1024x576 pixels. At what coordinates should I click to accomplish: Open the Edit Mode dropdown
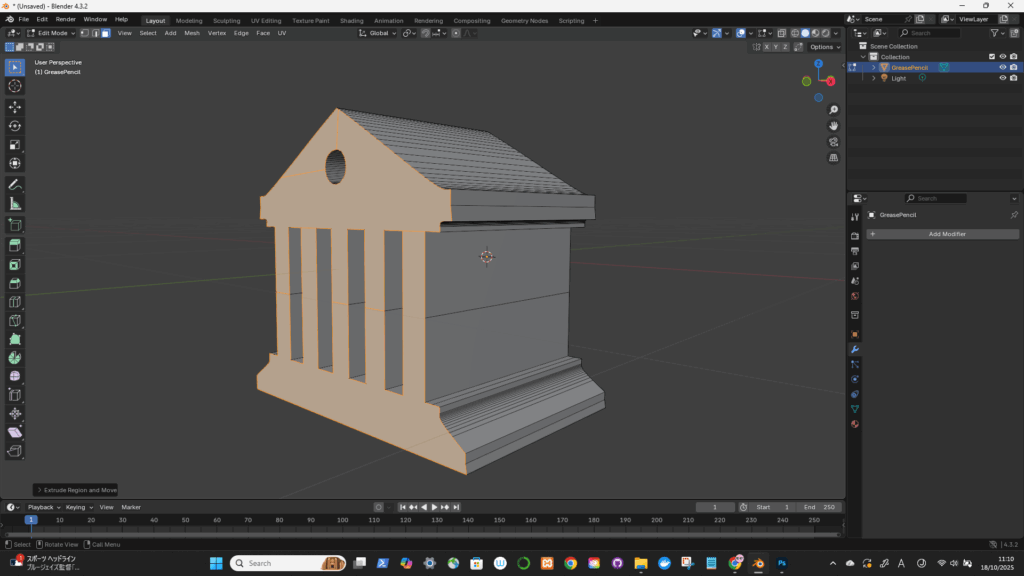(50, 33)
